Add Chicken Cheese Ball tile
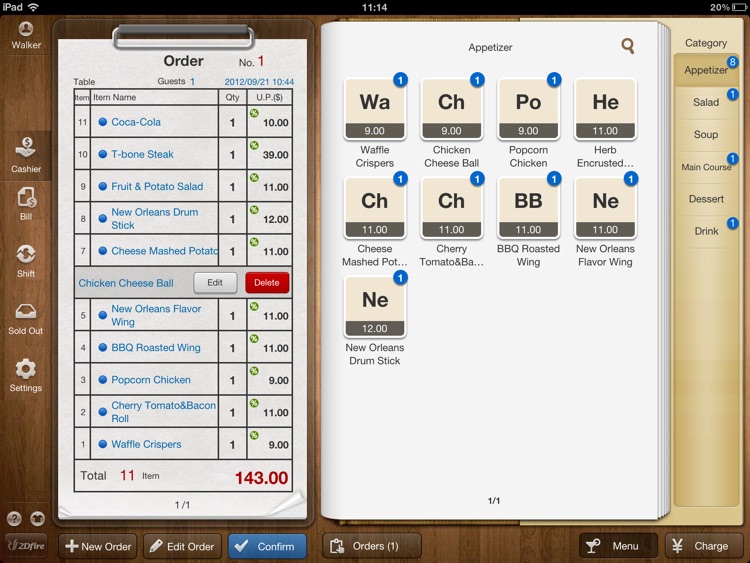Image resolution: width=750 pixels, height=563 pixels. (x=452, y=109)
